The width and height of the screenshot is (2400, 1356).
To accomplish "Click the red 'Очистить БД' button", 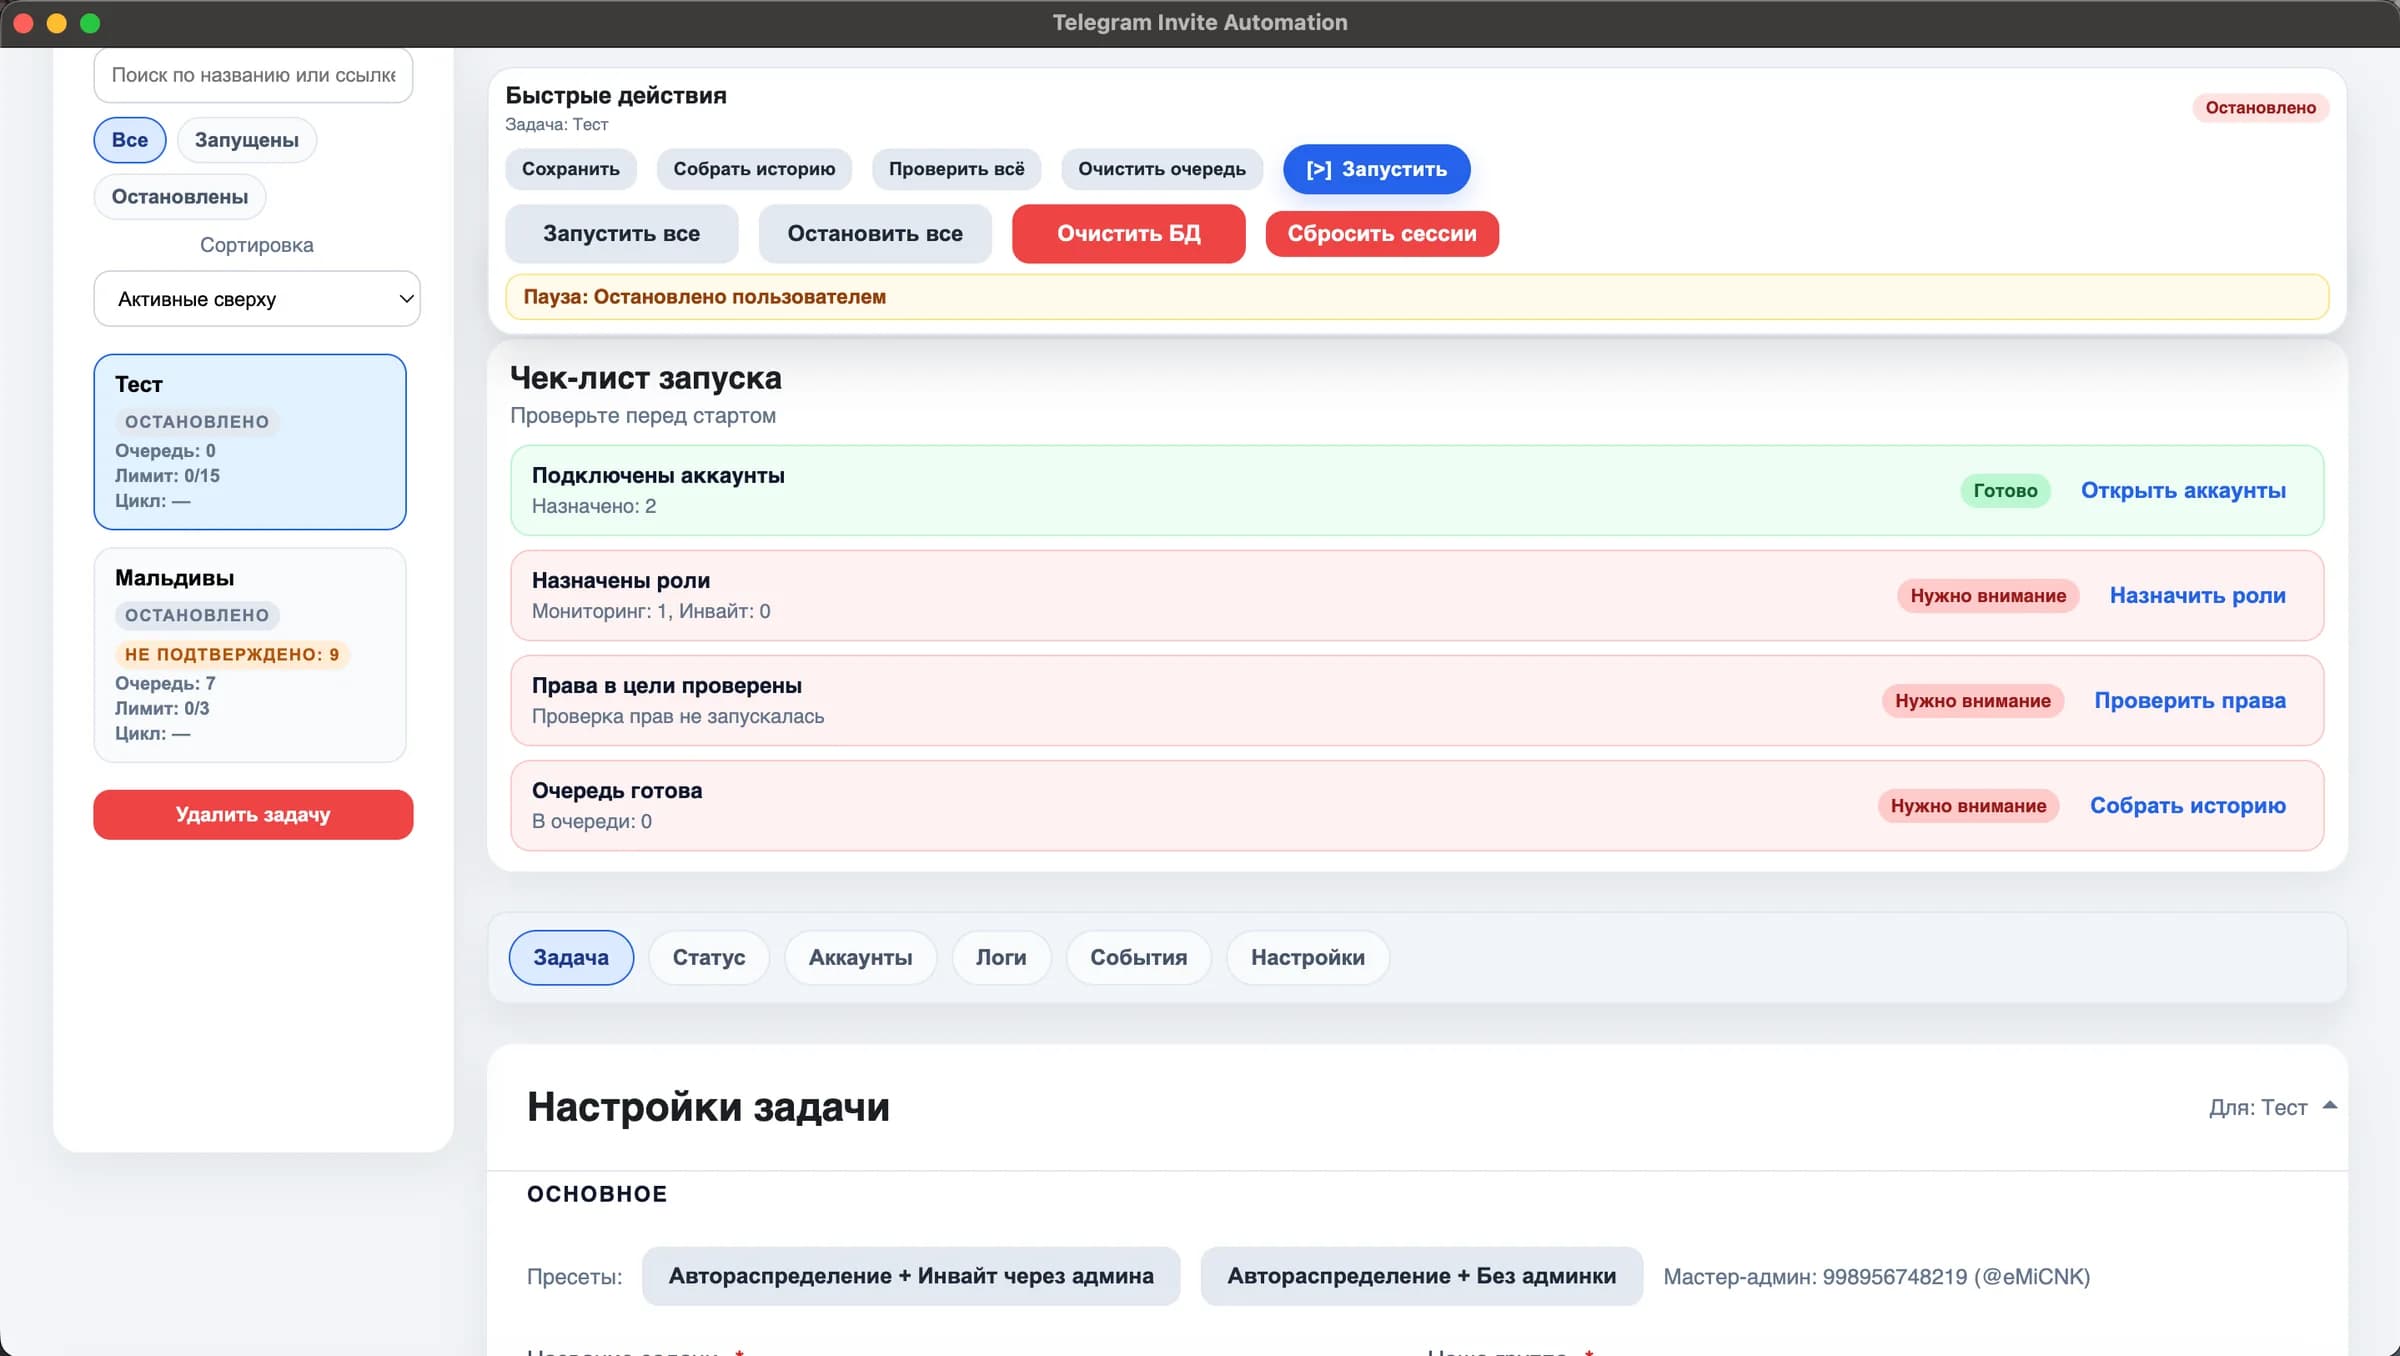I will [1129, 234].
